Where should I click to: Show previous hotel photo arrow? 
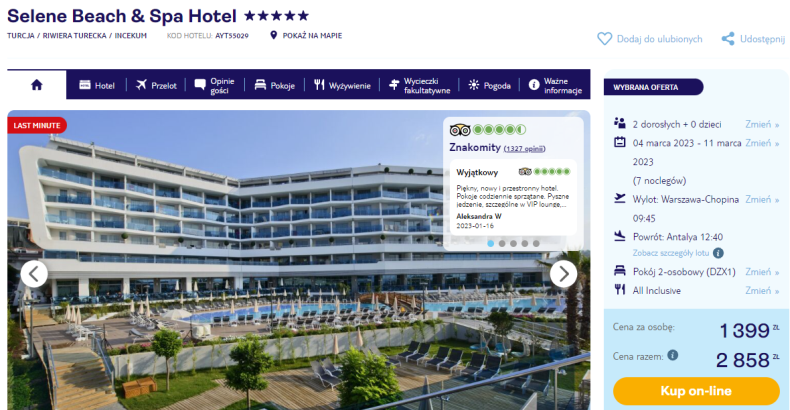point(34,274)
